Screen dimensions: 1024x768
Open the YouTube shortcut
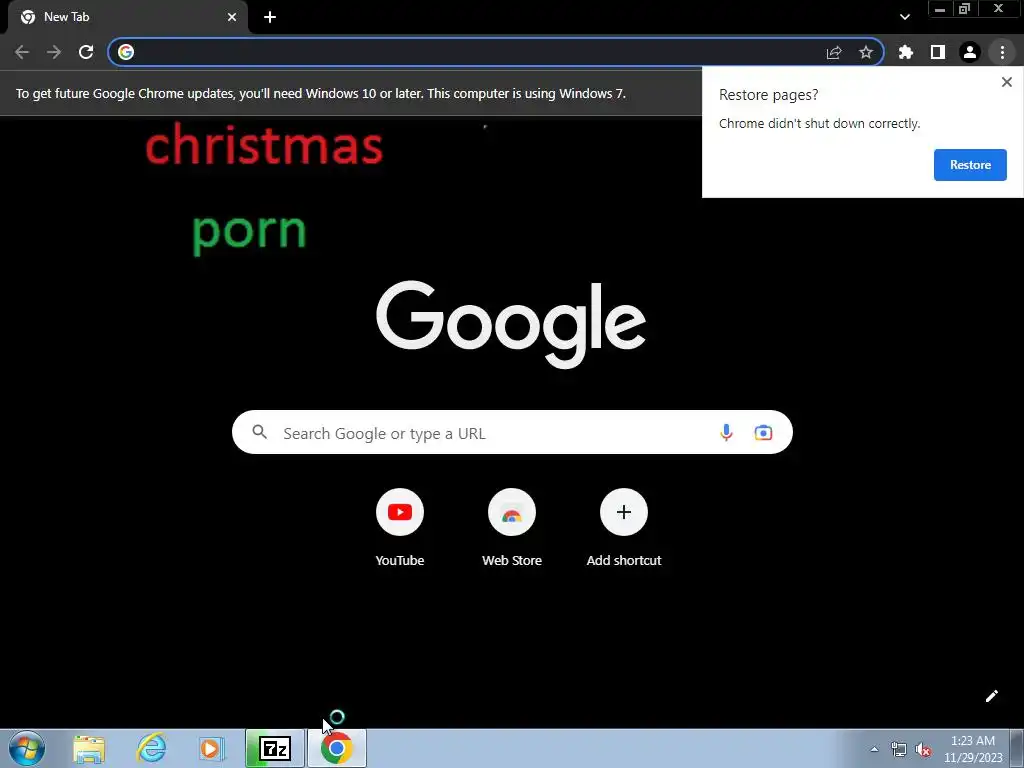400,528
